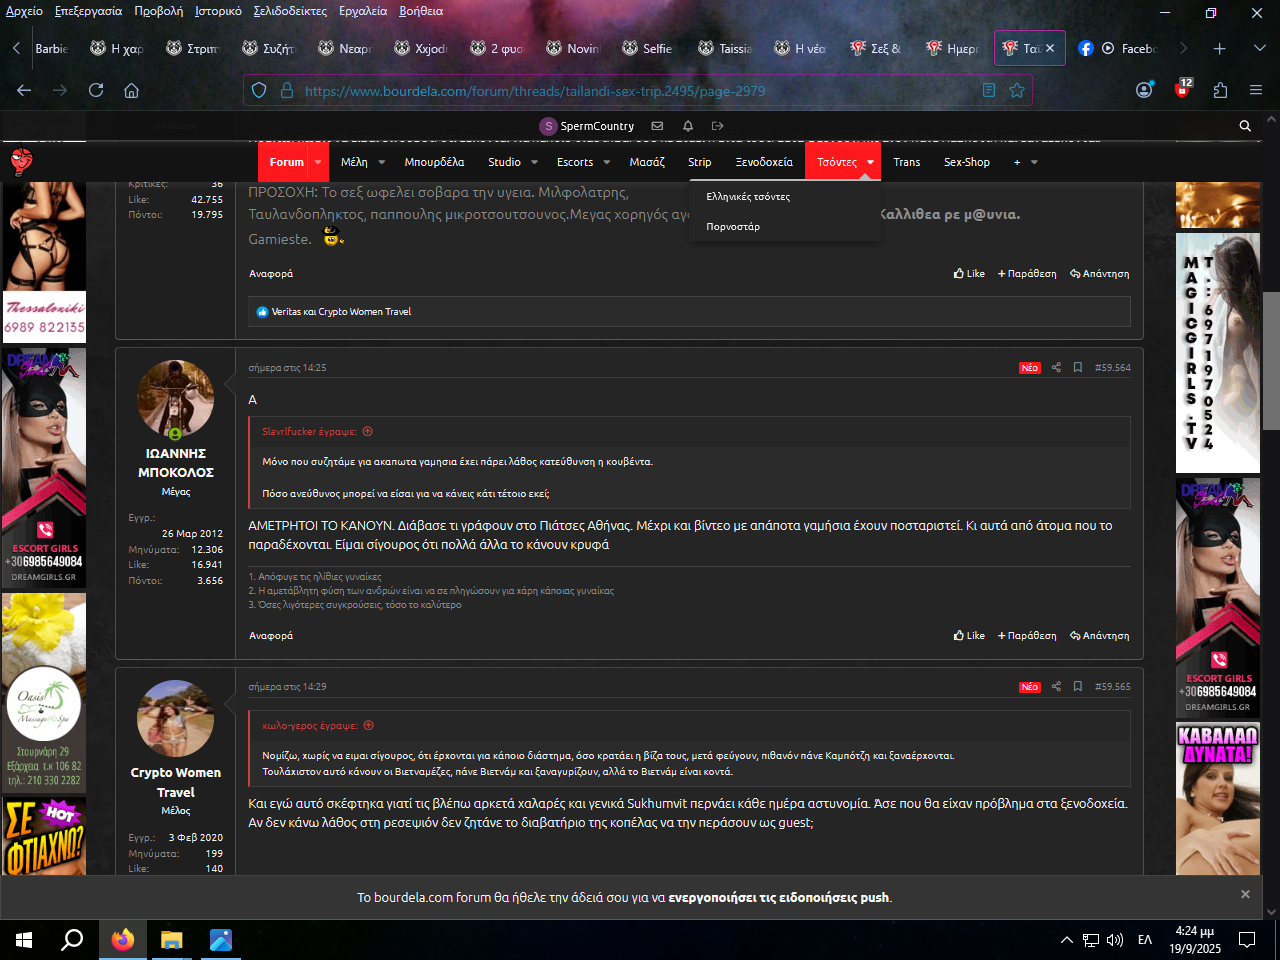Open the notification center icon in taskbar
1280x960 pixels.
point(1247,940)
